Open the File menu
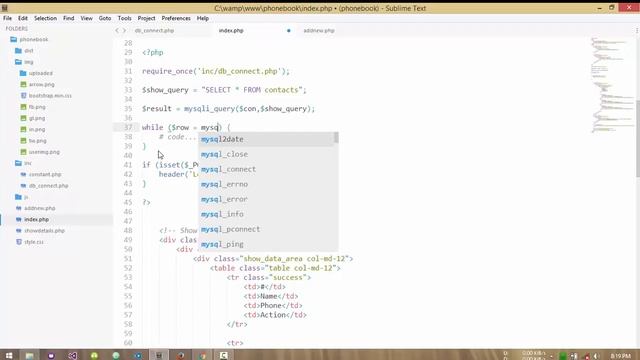 pos(7,18)
